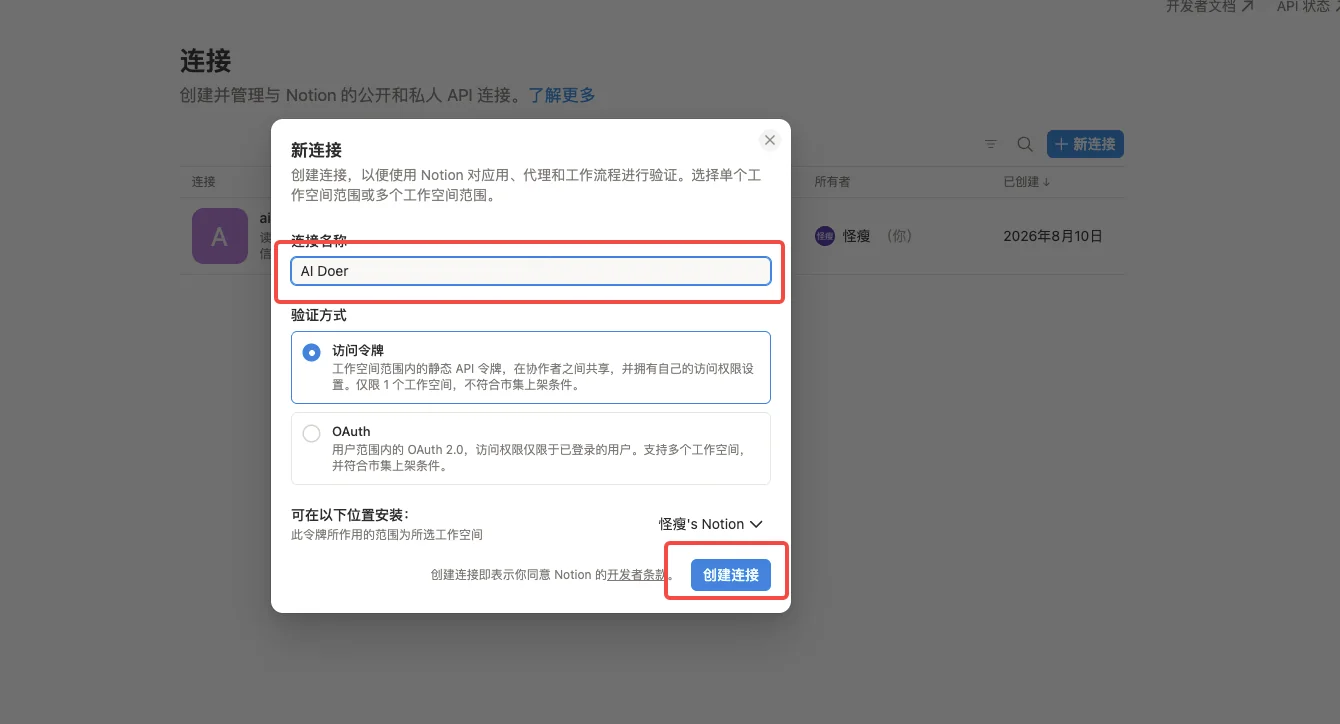The width and height of the screenshot is (1340, 724).
Task: Open the 怪瘦's Notion workspace dropdown
Action: point(711,524)
